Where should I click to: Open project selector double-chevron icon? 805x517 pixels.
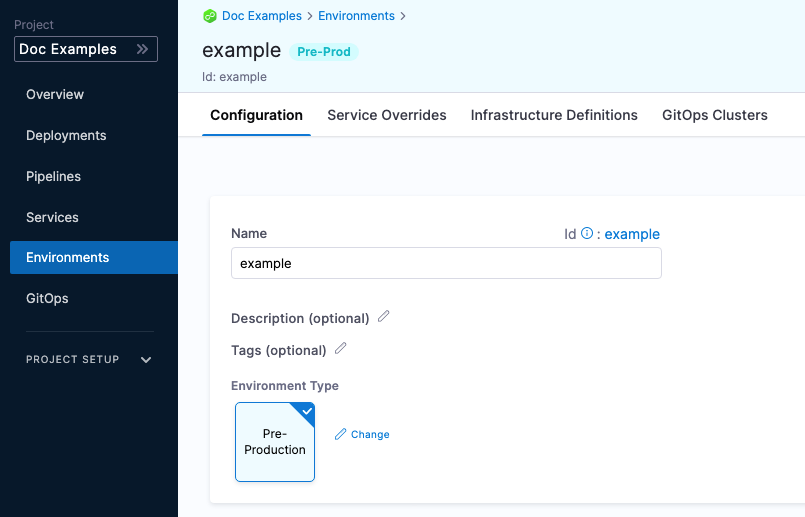click(142, 49)
